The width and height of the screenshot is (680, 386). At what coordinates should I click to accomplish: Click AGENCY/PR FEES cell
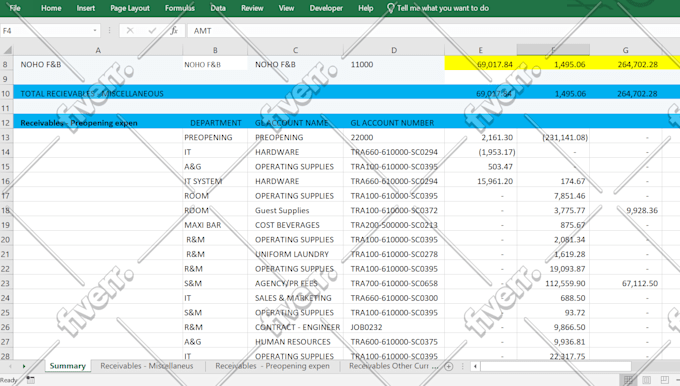pos(295,283)
